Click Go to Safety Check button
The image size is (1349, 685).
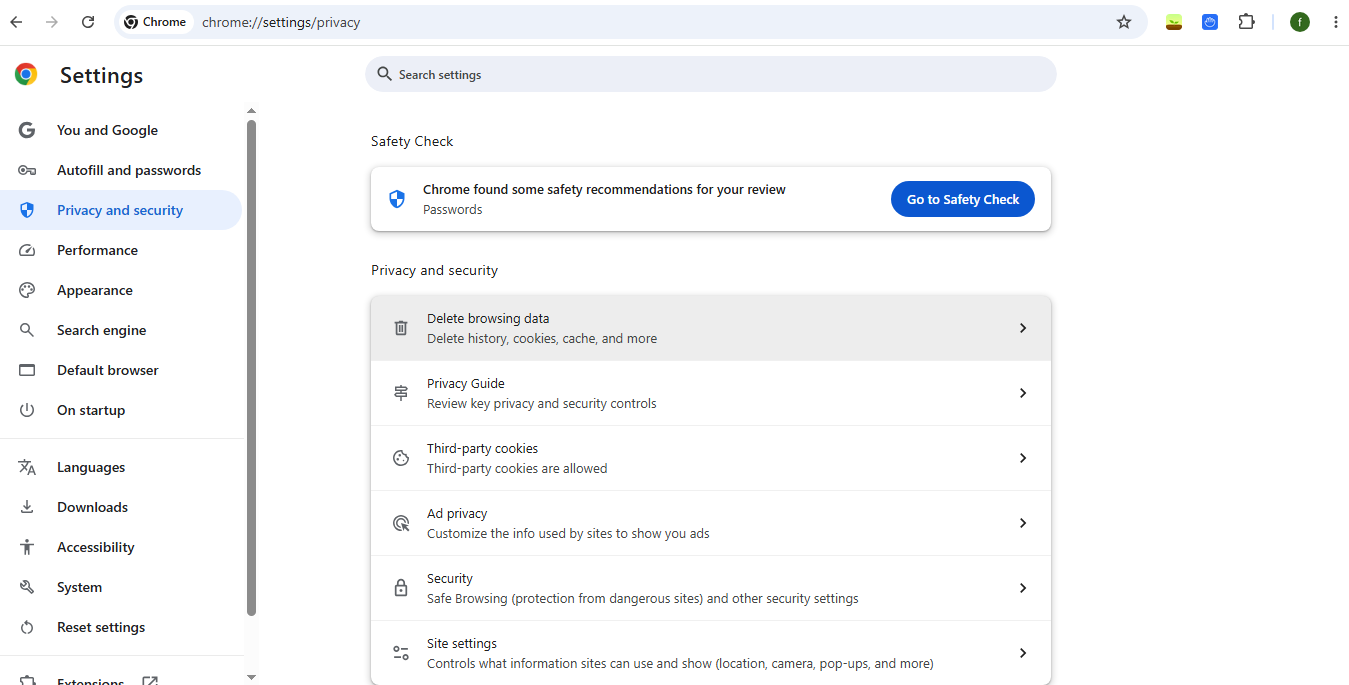(963, 199)
